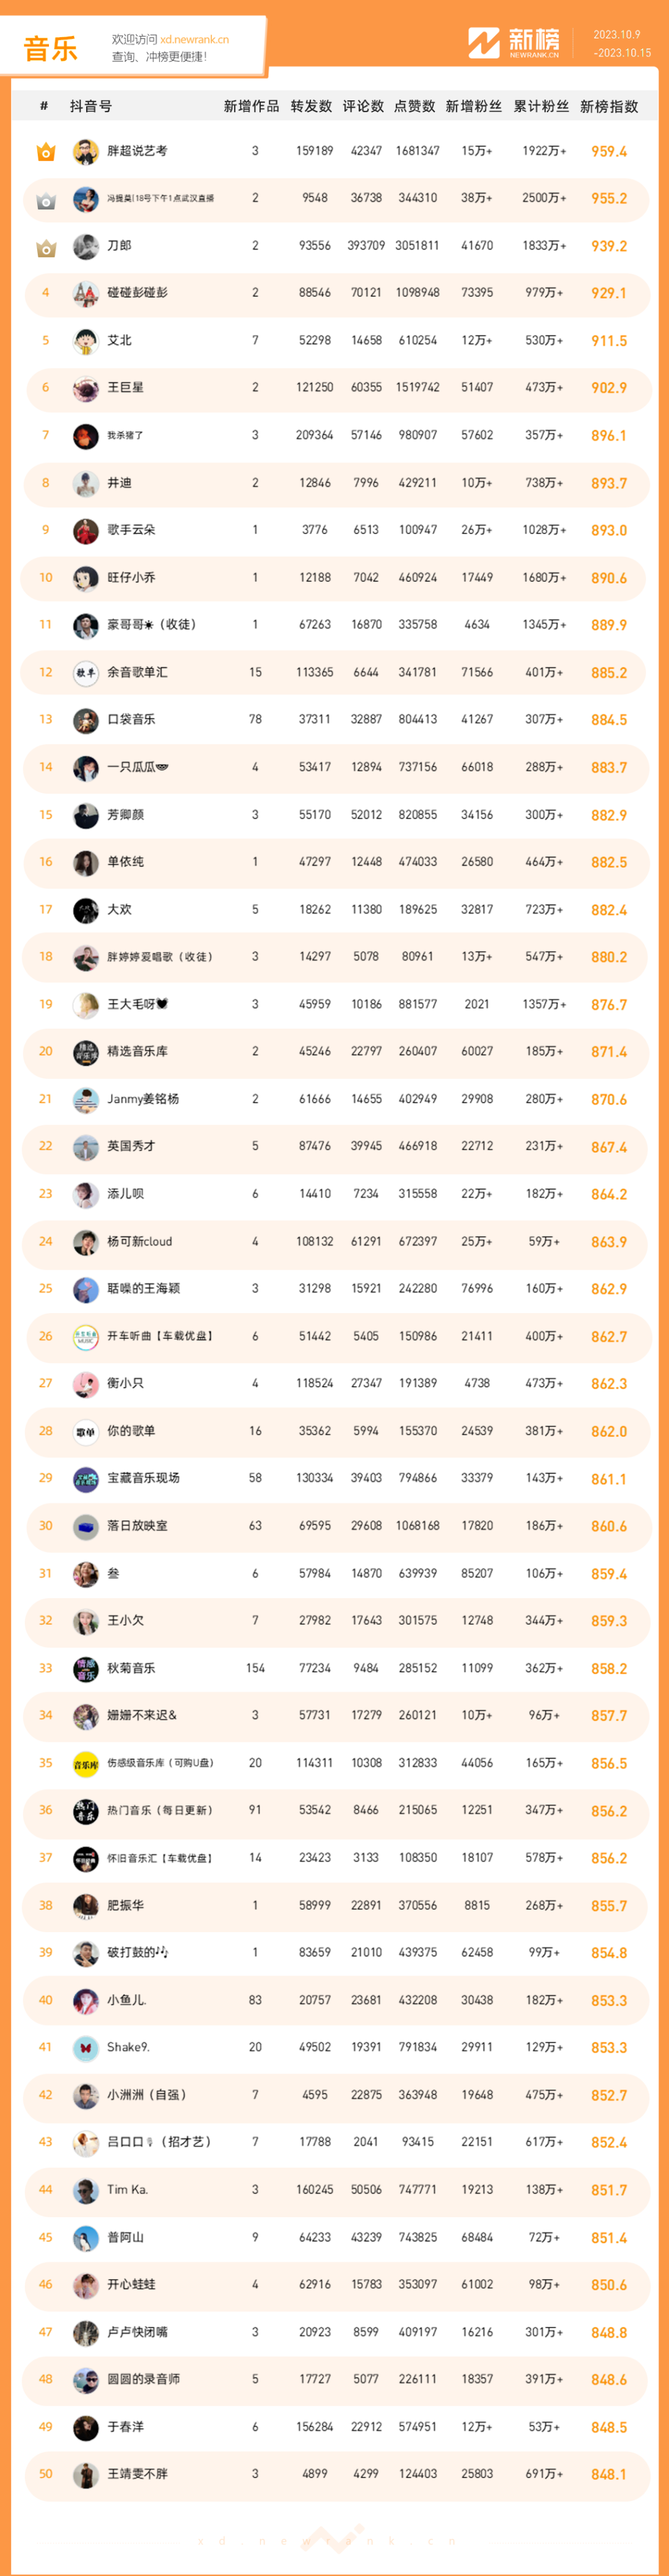669x2576 pixels.
Task: Click the 新增粉丝 column header
Action: (x=473, y=106)
